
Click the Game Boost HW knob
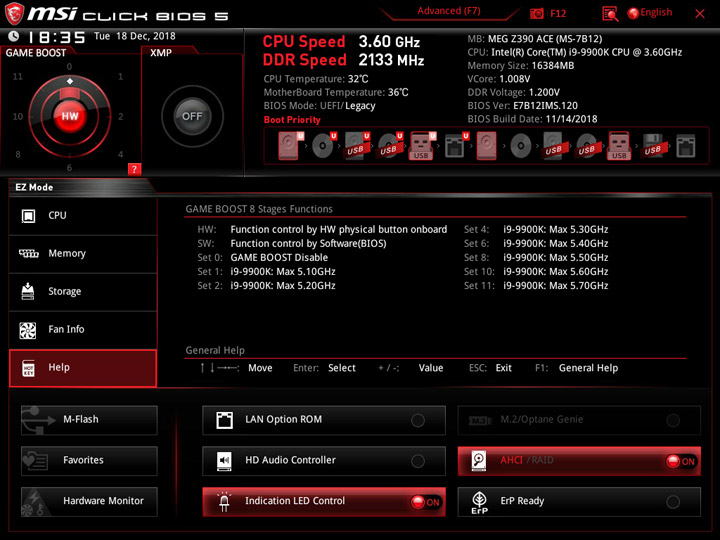pos(70,116)
